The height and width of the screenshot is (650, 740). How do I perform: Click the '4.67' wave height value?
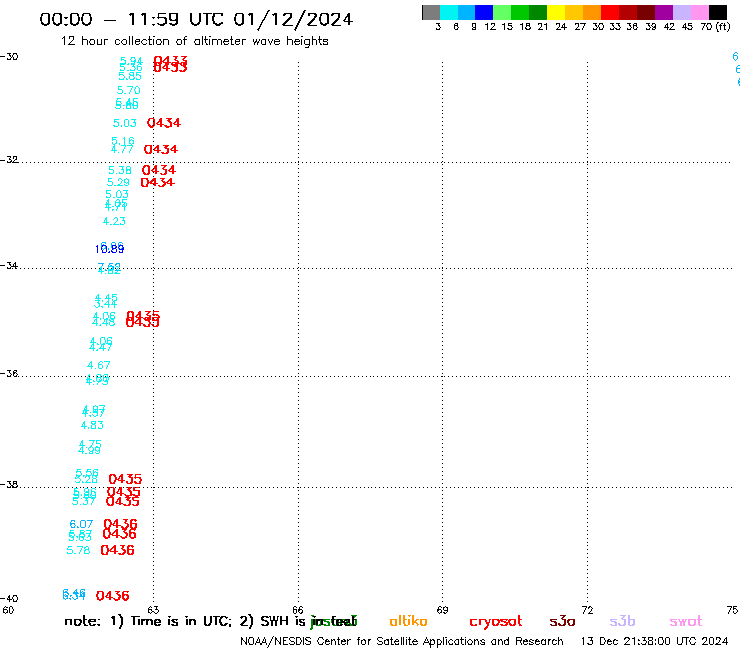pyautogui.click(x=99, y=365)
